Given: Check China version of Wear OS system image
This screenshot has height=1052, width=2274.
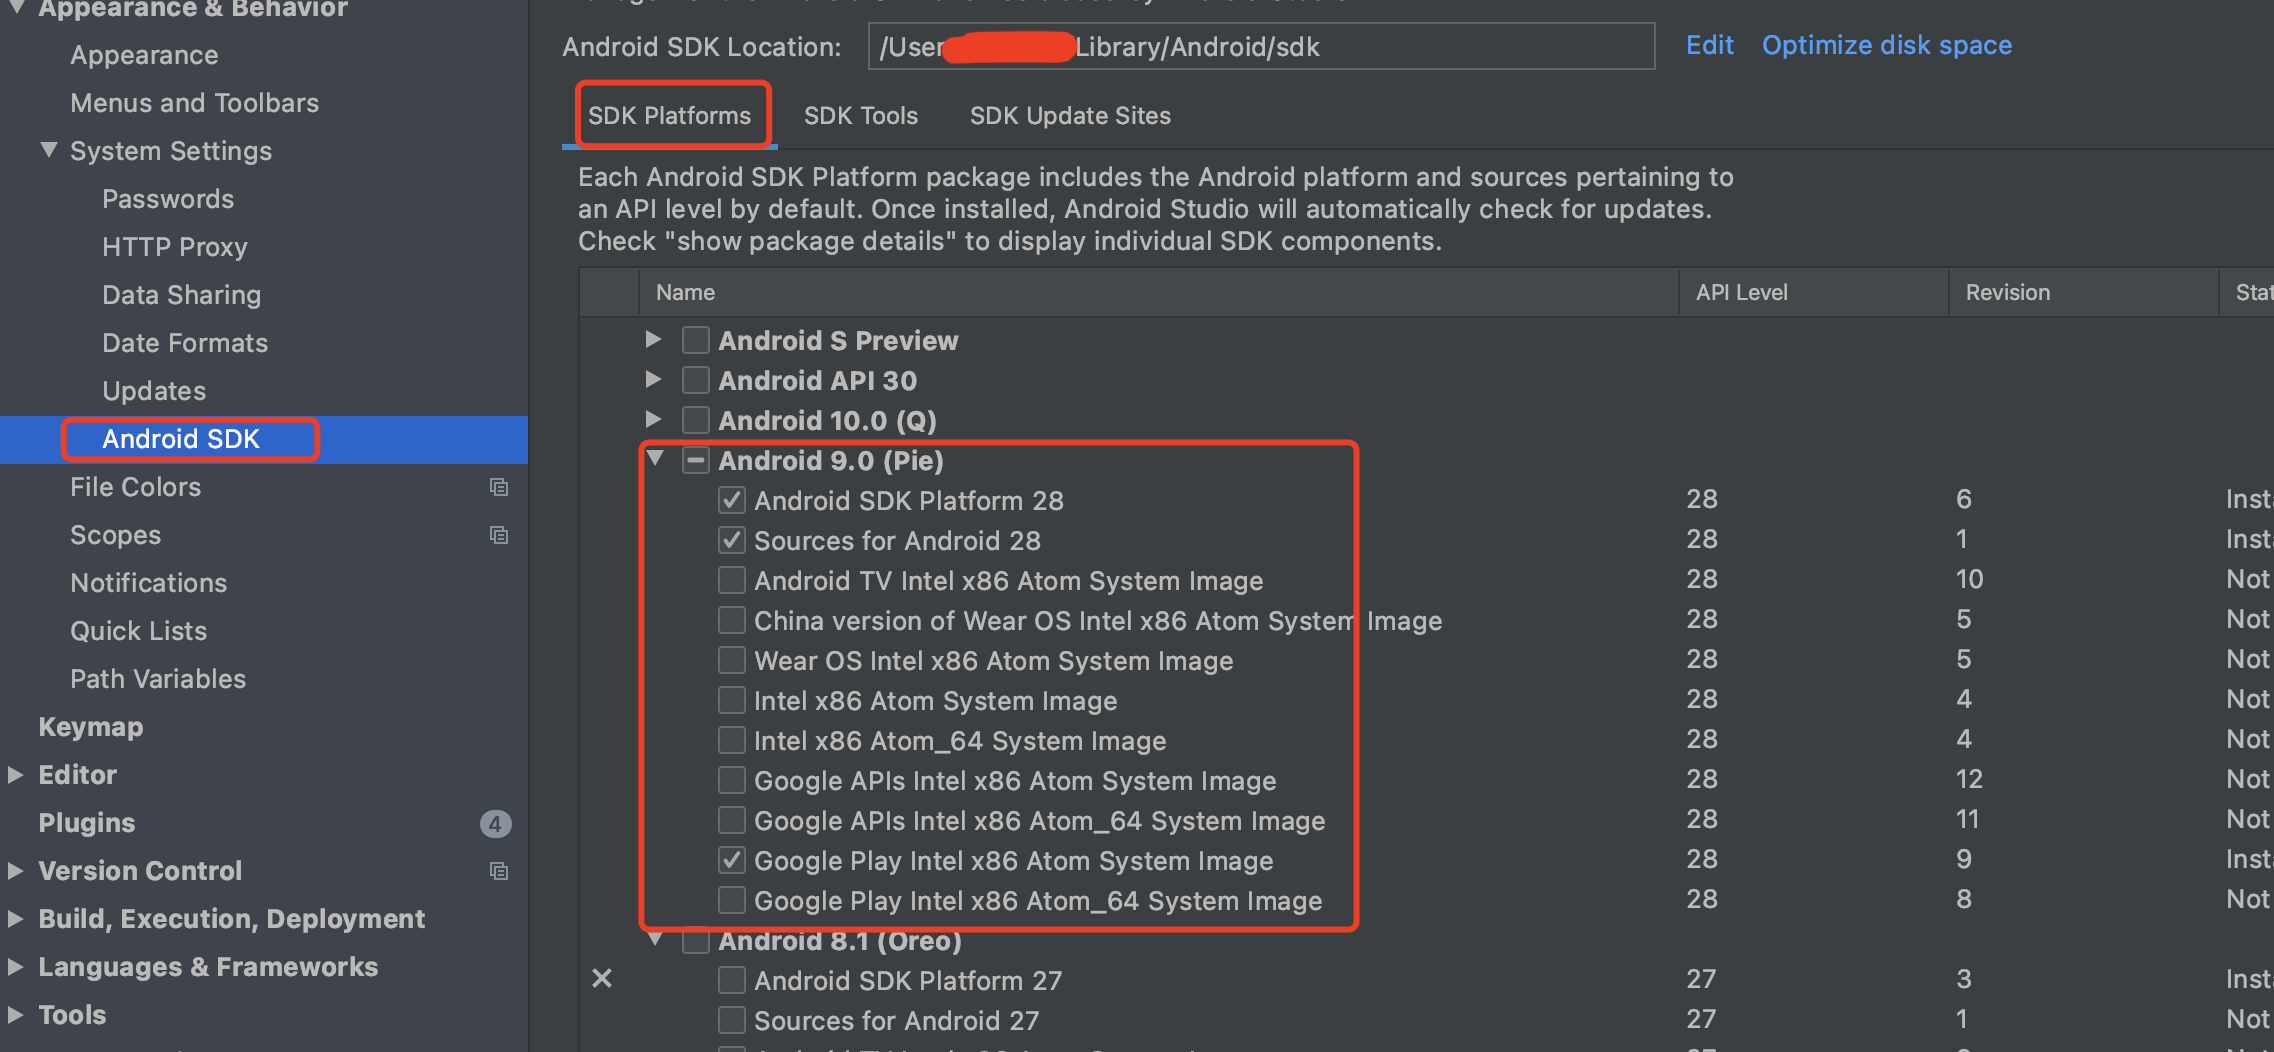Looking at the screenshot, I should [x=732, y=620].
